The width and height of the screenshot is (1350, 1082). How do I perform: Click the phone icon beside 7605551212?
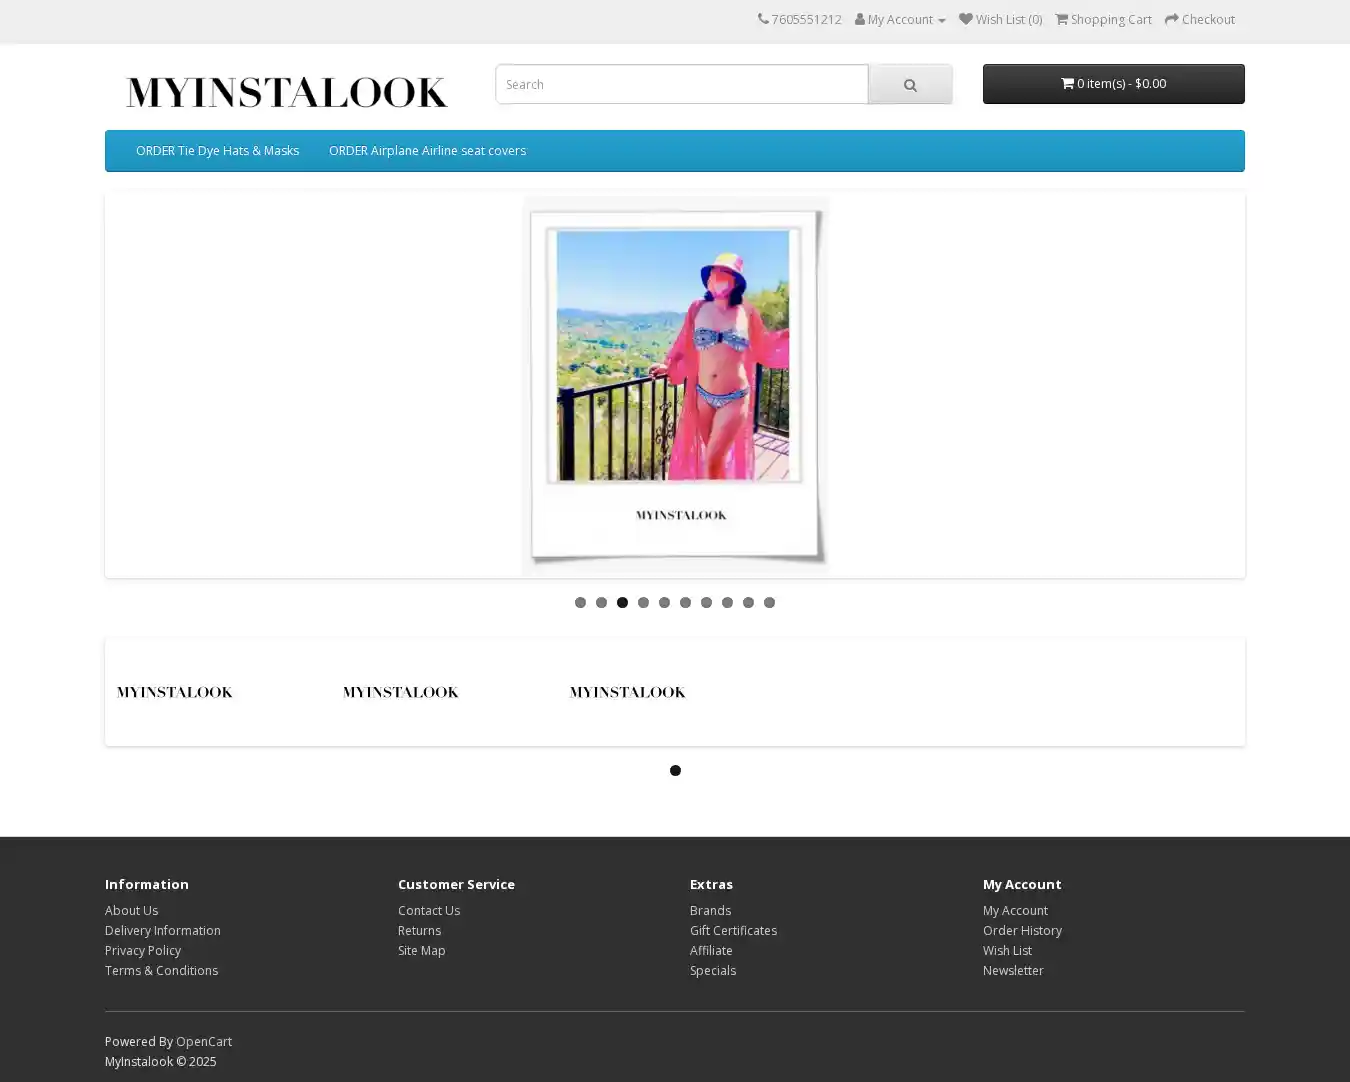763,19
